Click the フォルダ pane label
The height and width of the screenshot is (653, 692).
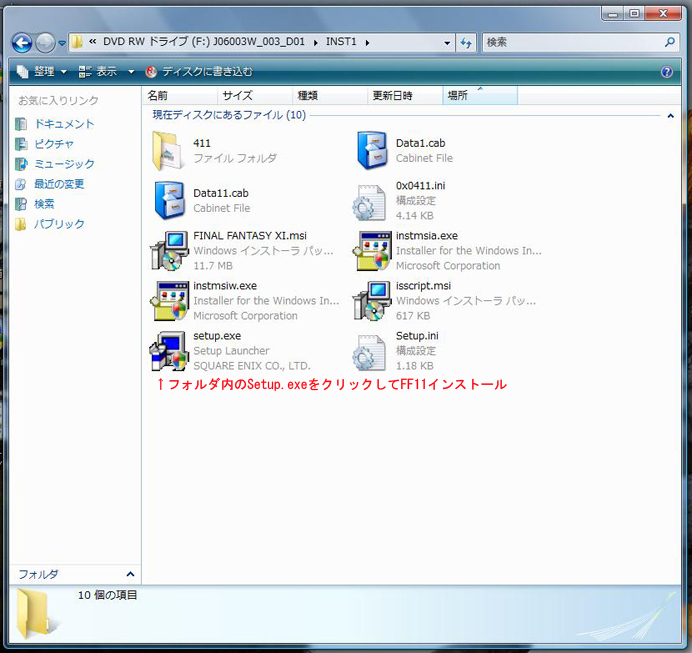click(x=38, y=574)
